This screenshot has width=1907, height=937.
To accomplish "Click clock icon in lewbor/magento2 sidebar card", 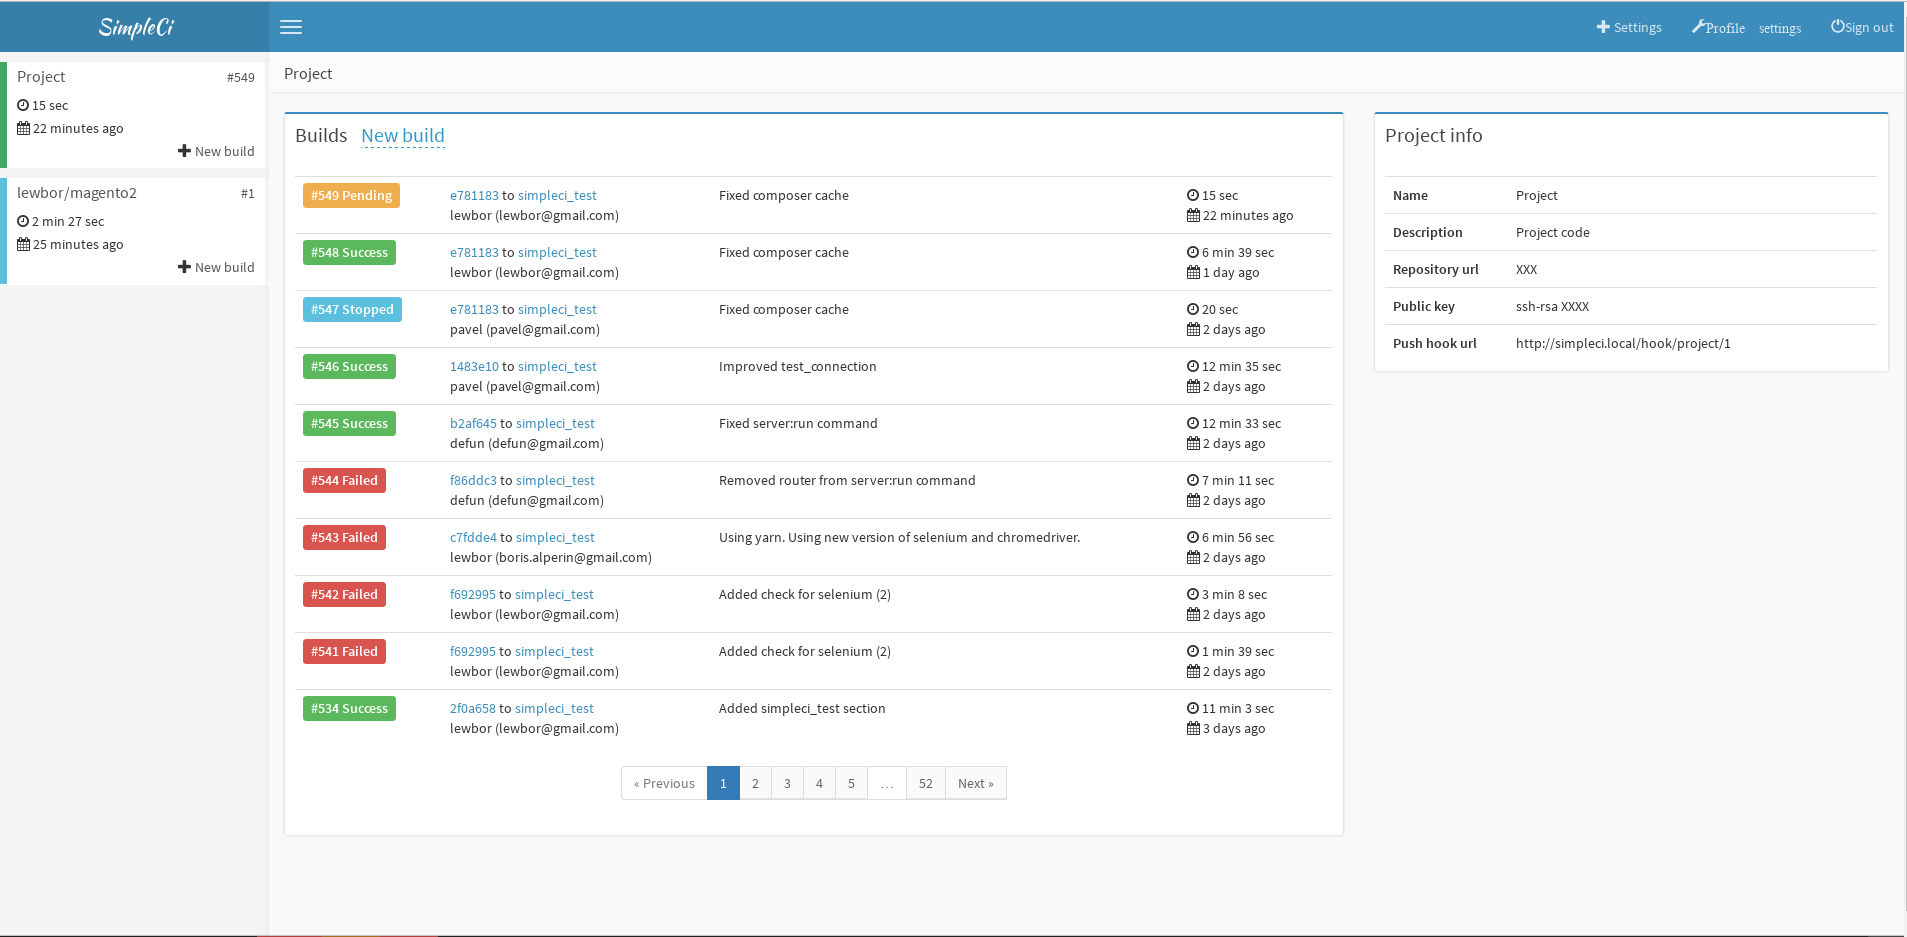I will (x=23, y=221).
